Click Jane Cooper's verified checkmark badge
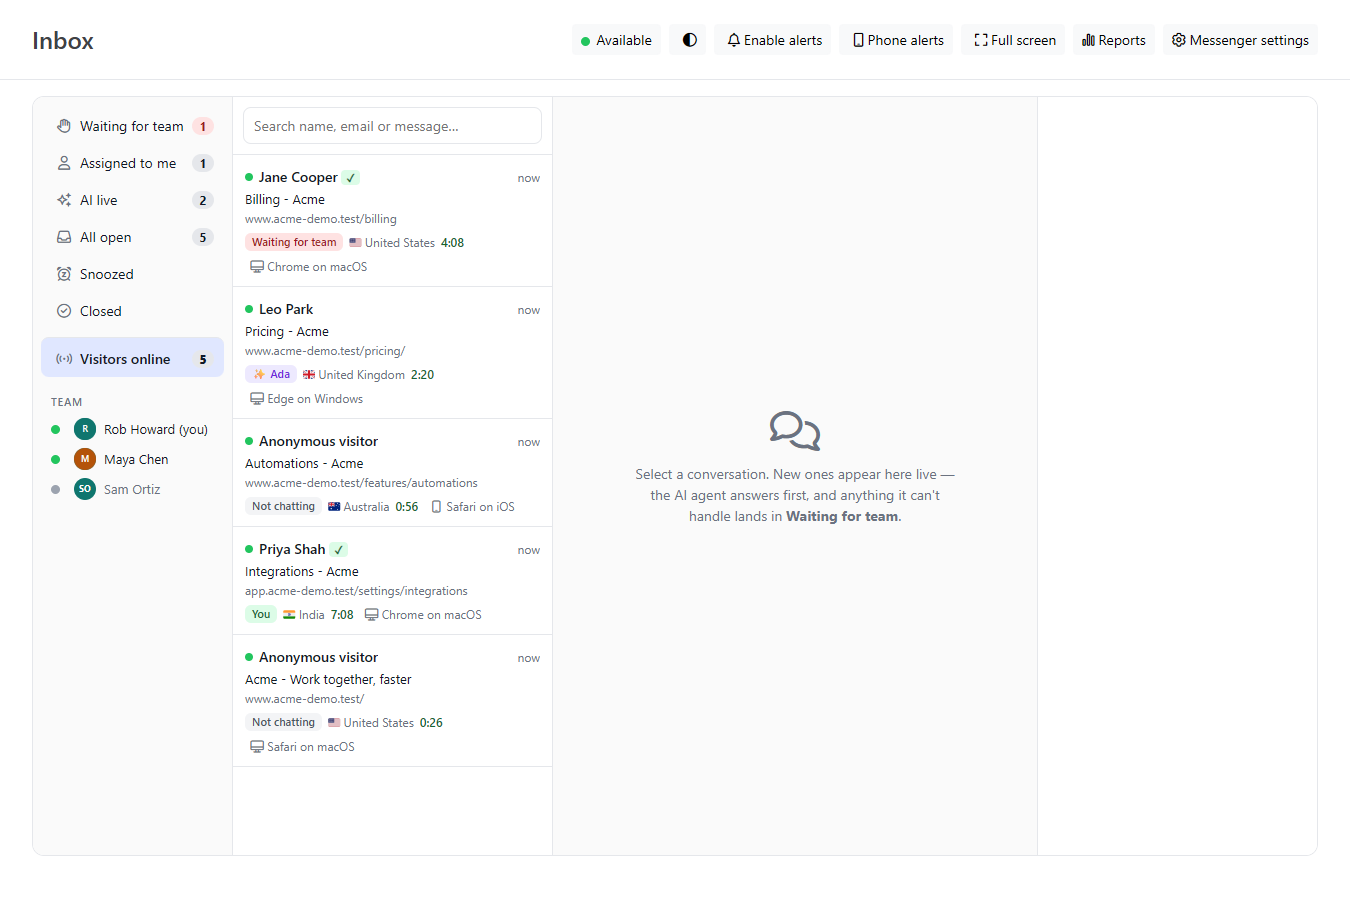 [x=350, y=177]
